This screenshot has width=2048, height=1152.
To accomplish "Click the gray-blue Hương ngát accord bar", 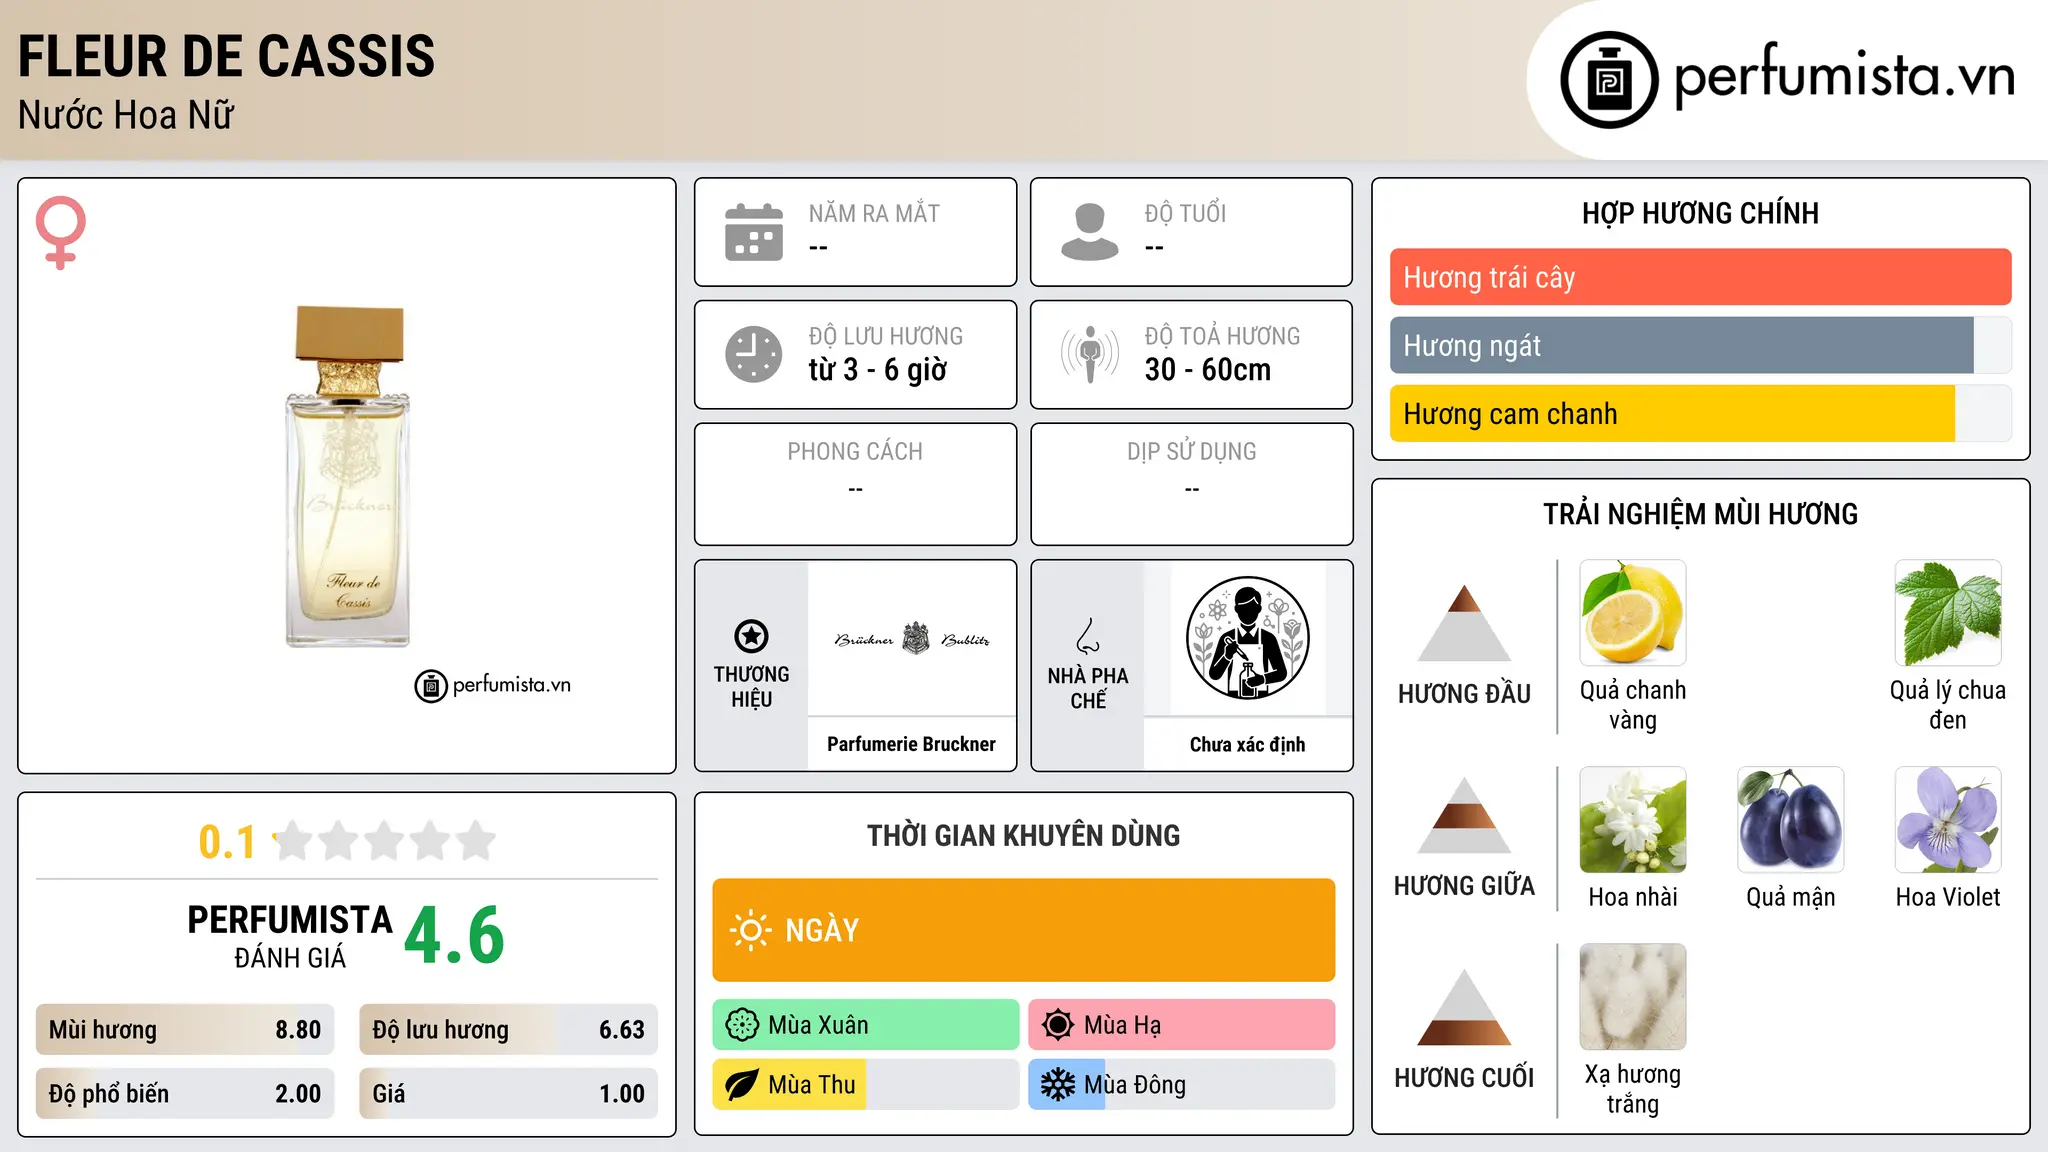I will [1700, 345].
